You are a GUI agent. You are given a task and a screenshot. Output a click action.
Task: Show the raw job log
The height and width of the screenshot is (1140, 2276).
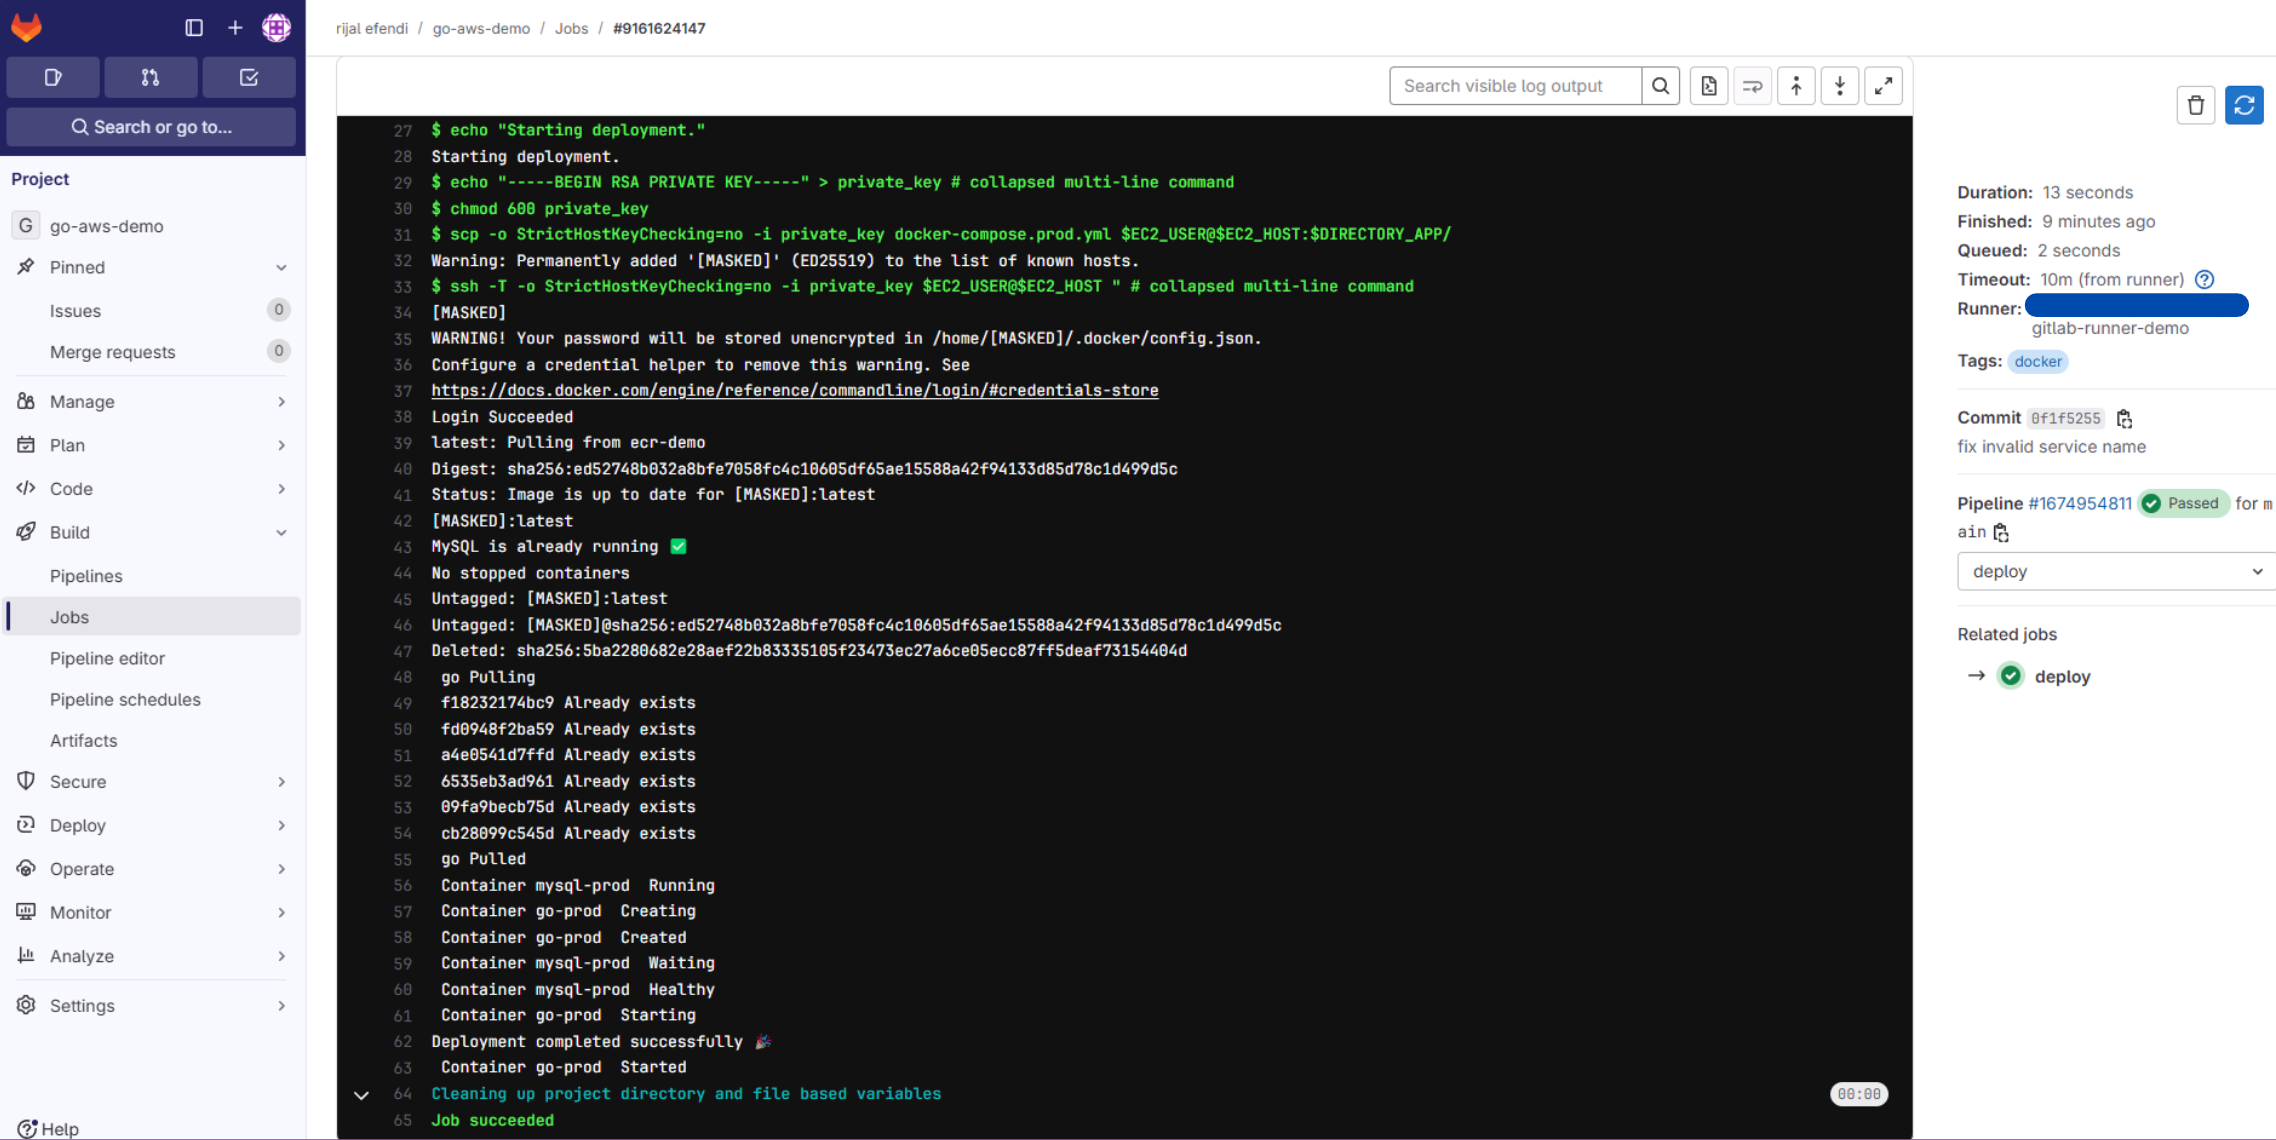[x=1708, y=85]
